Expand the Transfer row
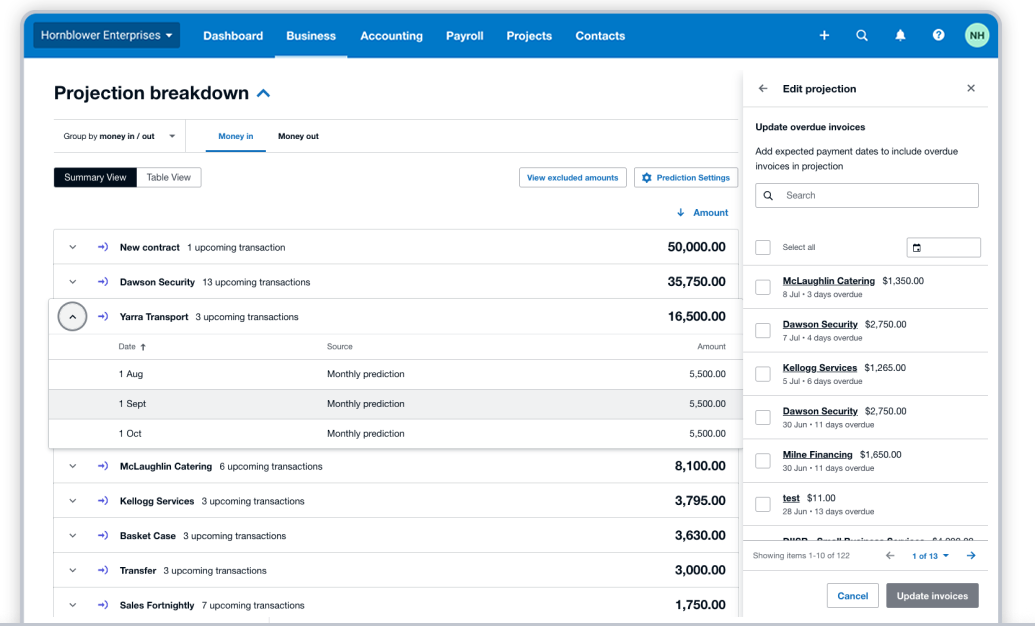Viewport: 1035px width, 626px height. (73, 571)
